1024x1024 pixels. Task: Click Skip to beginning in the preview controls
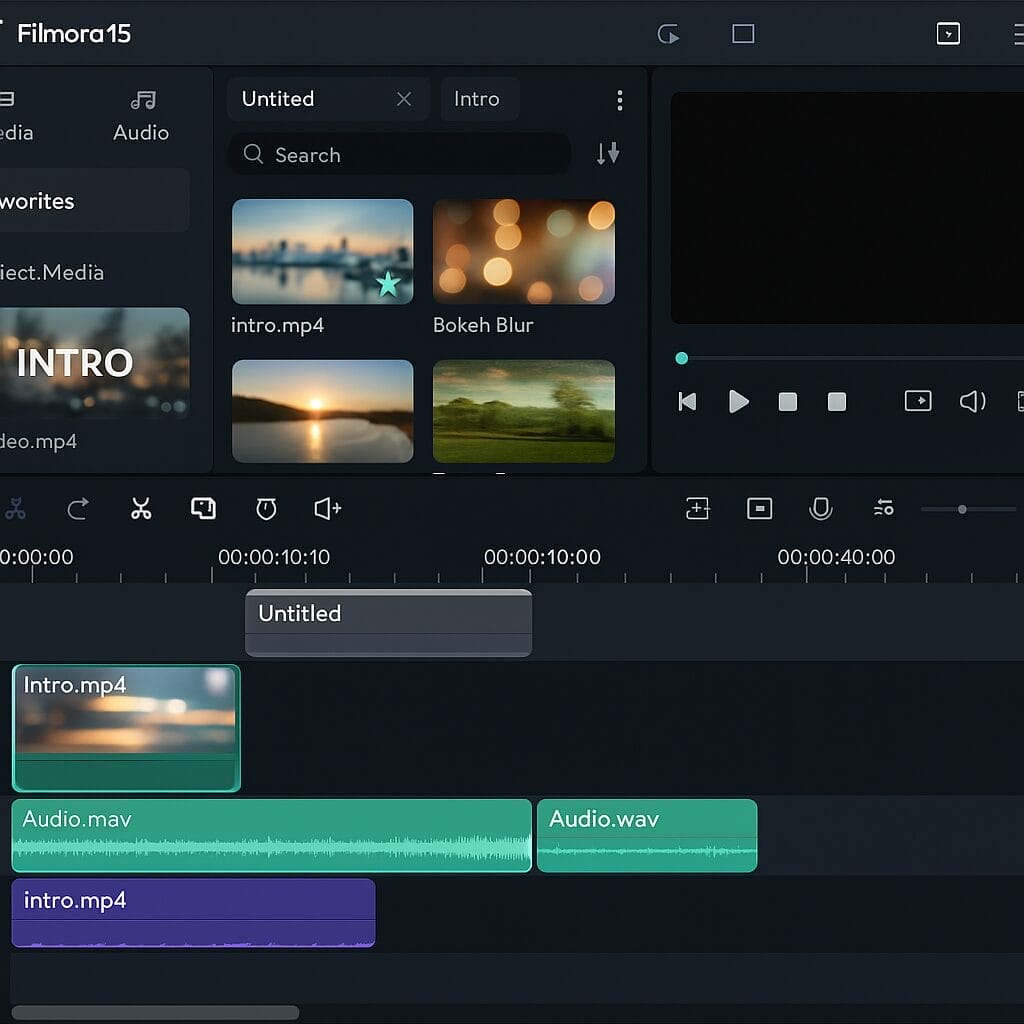(687, 401)
